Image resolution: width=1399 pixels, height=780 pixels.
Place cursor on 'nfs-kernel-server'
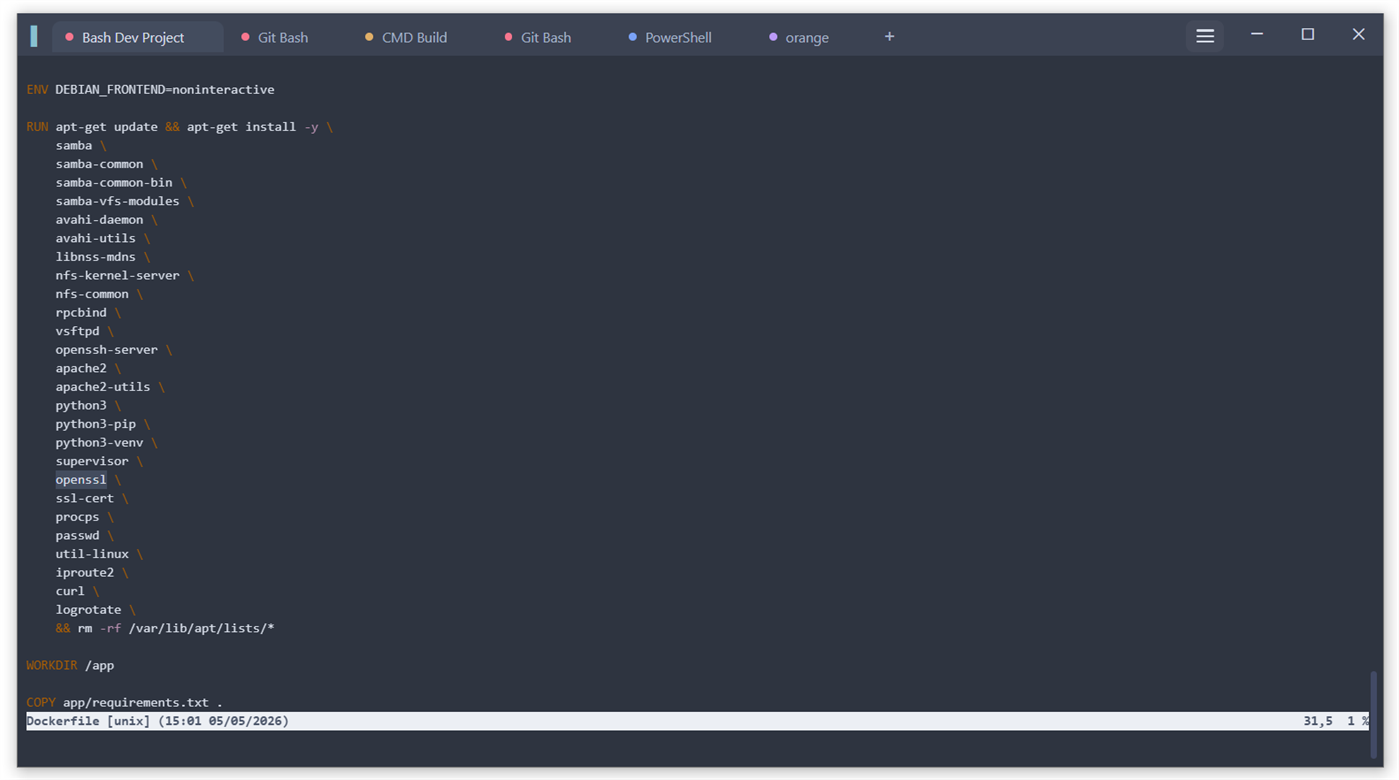[x=118, y=275]
